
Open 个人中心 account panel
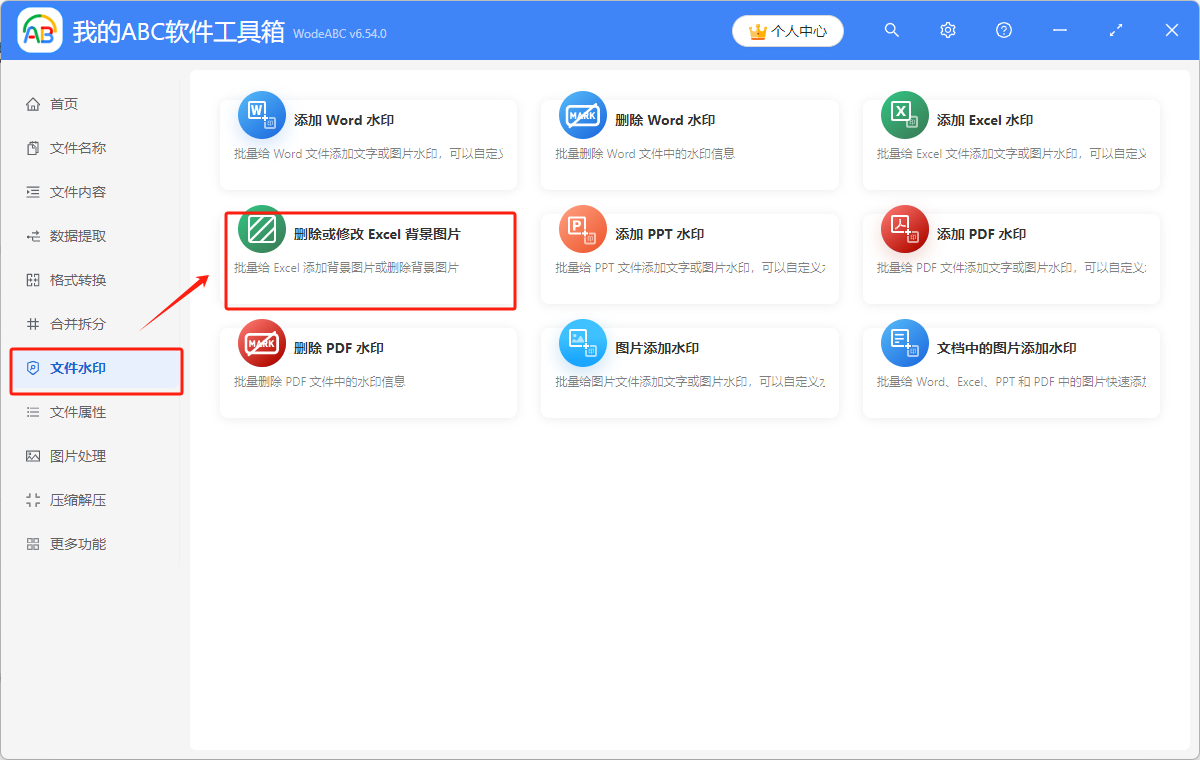pyautogui.click(x=787, y=31)
